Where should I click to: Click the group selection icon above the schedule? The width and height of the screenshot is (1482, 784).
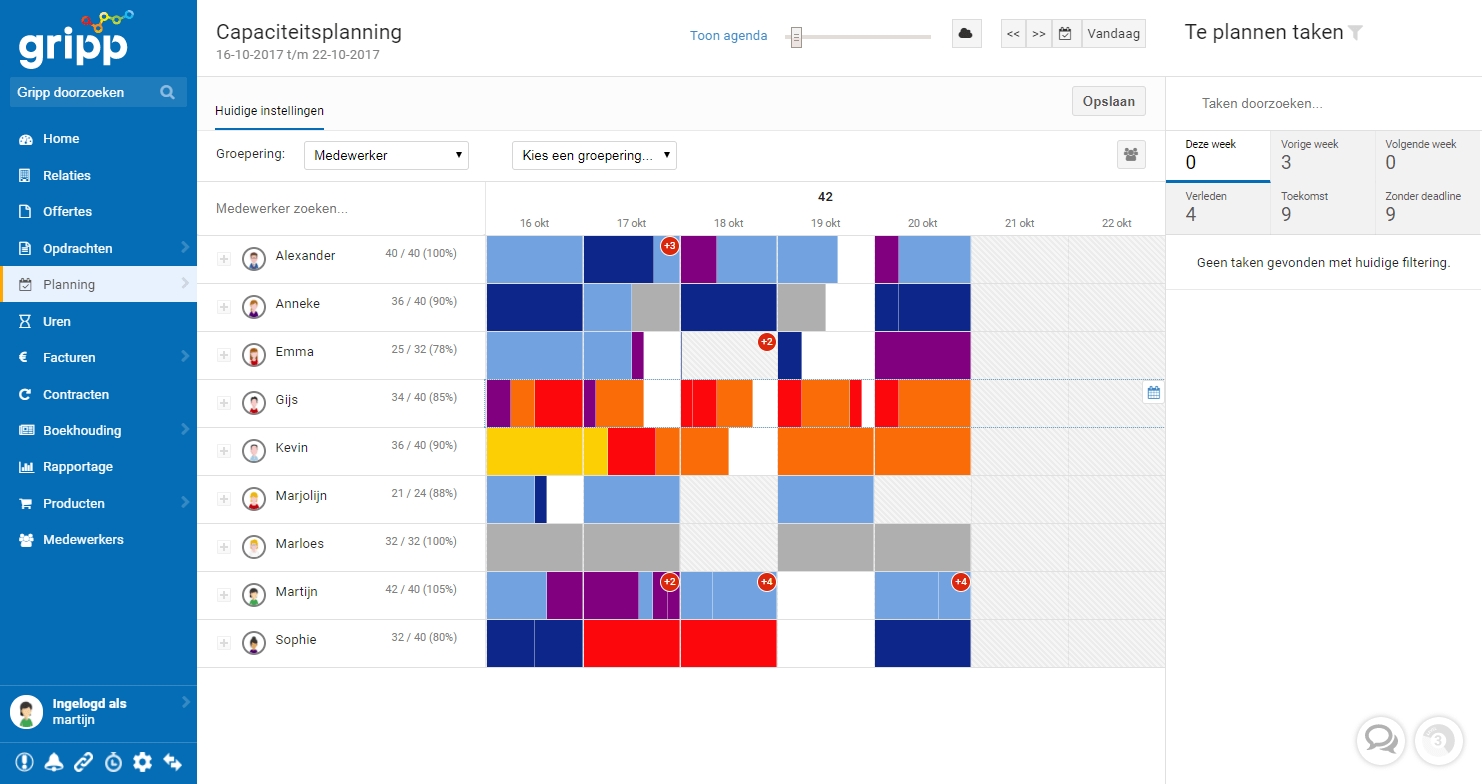tap(1131, 155)
